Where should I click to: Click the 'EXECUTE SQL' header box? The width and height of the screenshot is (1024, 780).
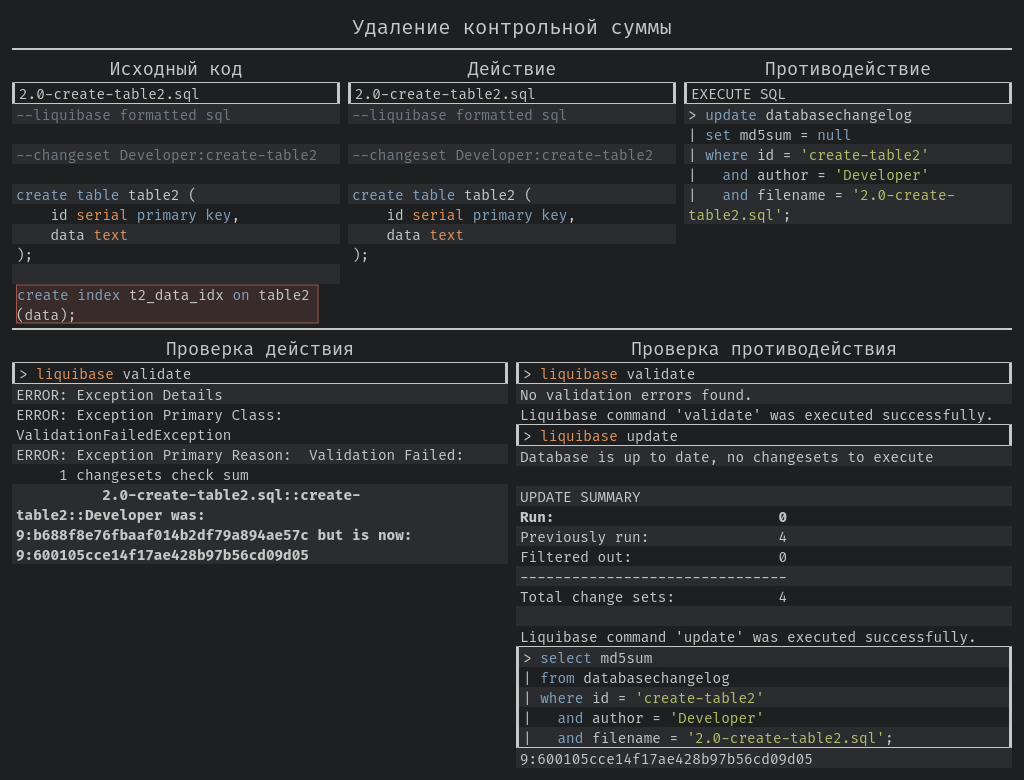(848, 93)
